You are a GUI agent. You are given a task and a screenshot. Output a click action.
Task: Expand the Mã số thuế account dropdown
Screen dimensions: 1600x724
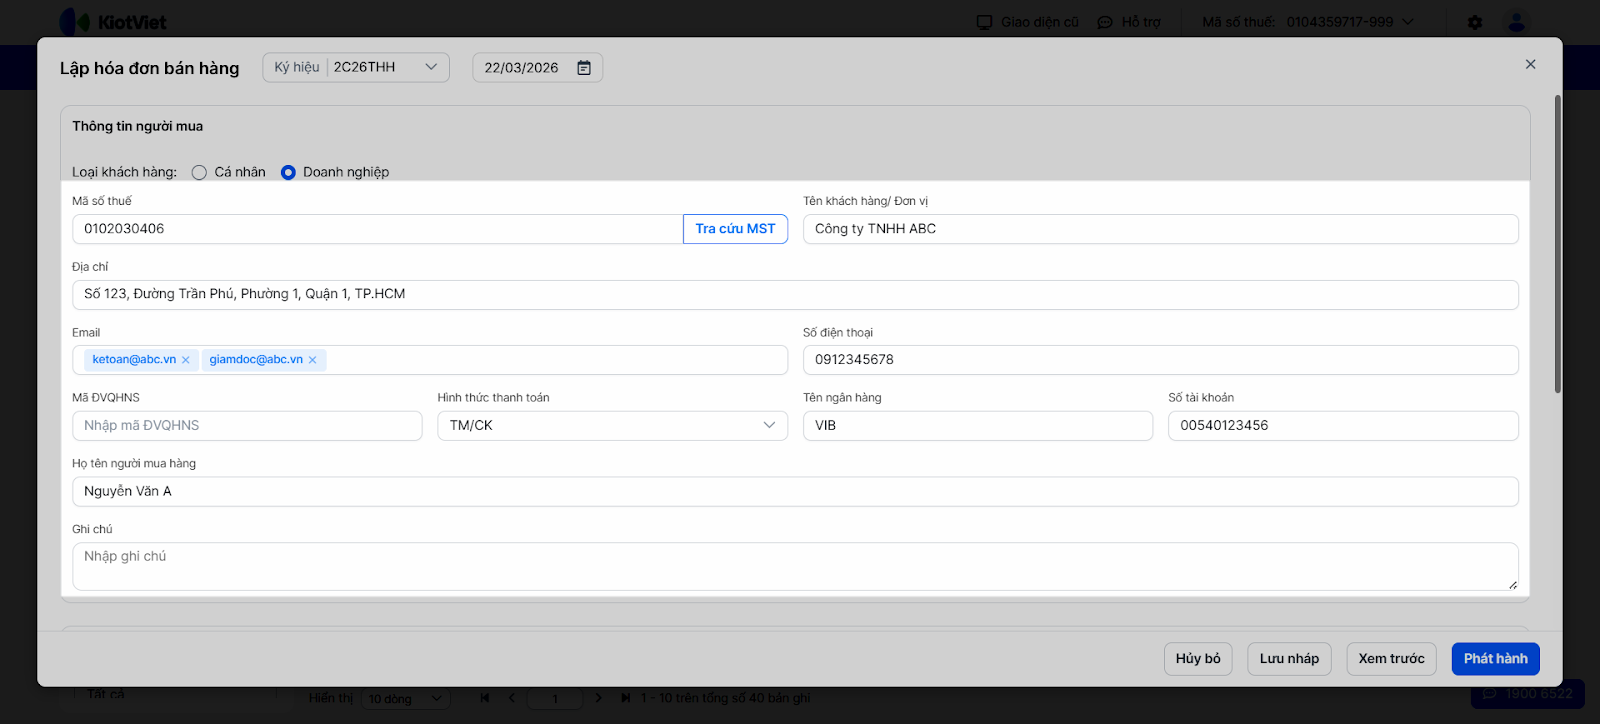(x=1408, y=22)
